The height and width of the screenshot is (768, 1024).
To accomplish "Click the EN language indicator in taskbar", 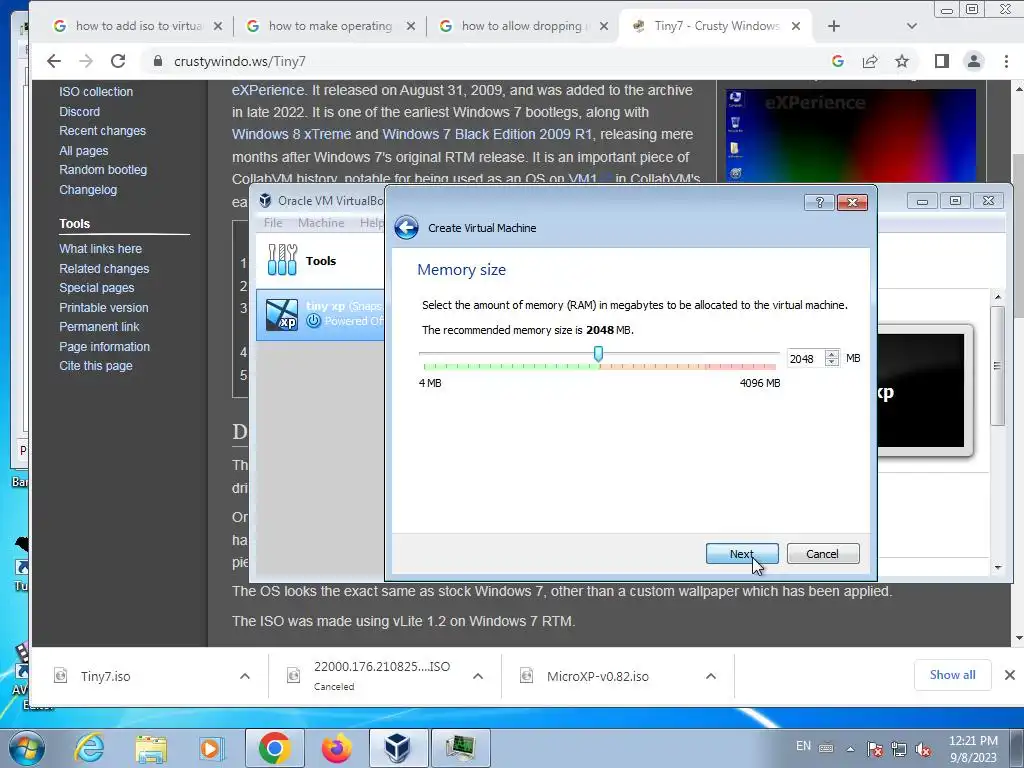I will pos(803,746).
